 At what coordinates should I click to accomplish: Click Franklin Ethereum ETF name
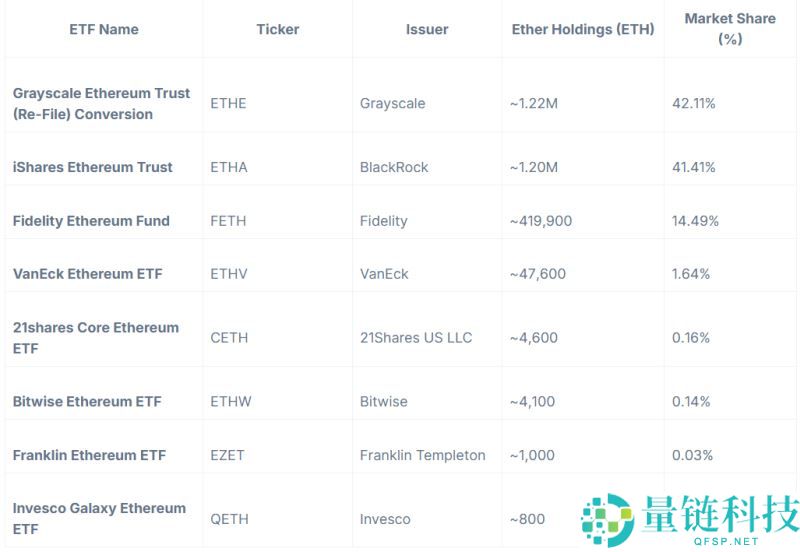click(89, 455)
